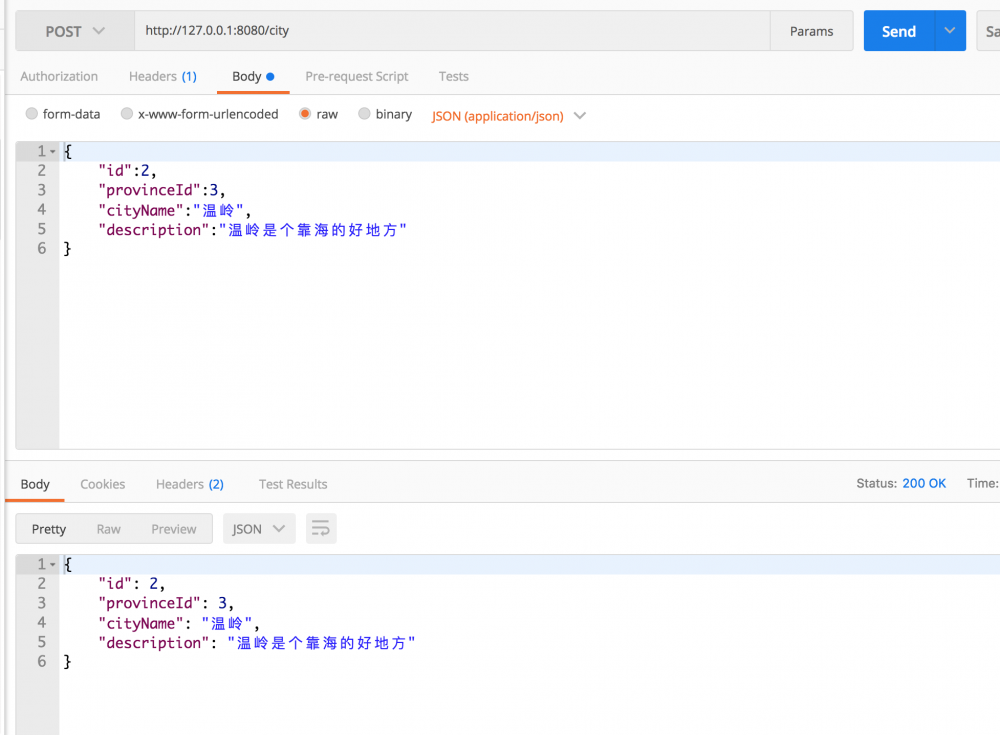Viewport: 1000px width, 735px height.
Task: Open the JSON (application/json) body type dropdown
Action: coord(508,115)
